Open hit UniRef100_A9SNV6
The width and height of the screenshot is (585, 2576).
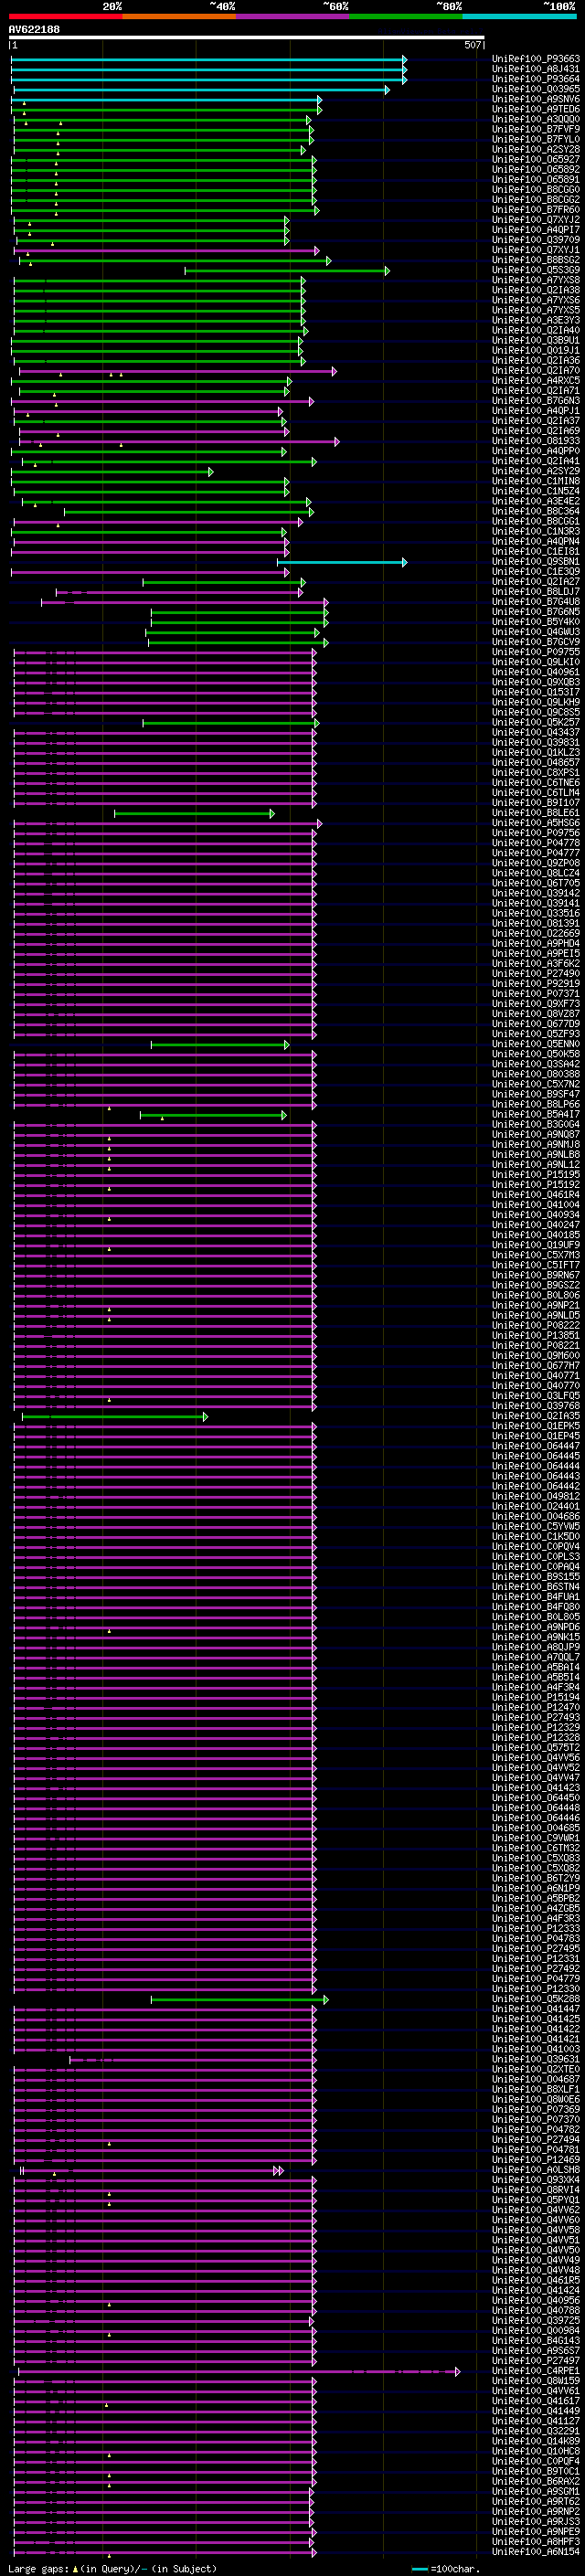[x=536, y=99]
